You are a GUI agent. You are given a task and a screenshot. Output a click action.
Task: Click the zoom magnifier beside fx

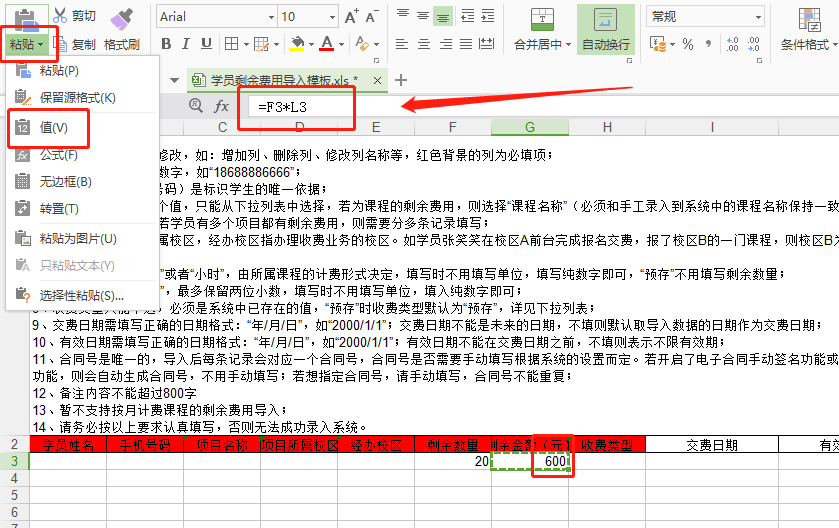point(196,105)
